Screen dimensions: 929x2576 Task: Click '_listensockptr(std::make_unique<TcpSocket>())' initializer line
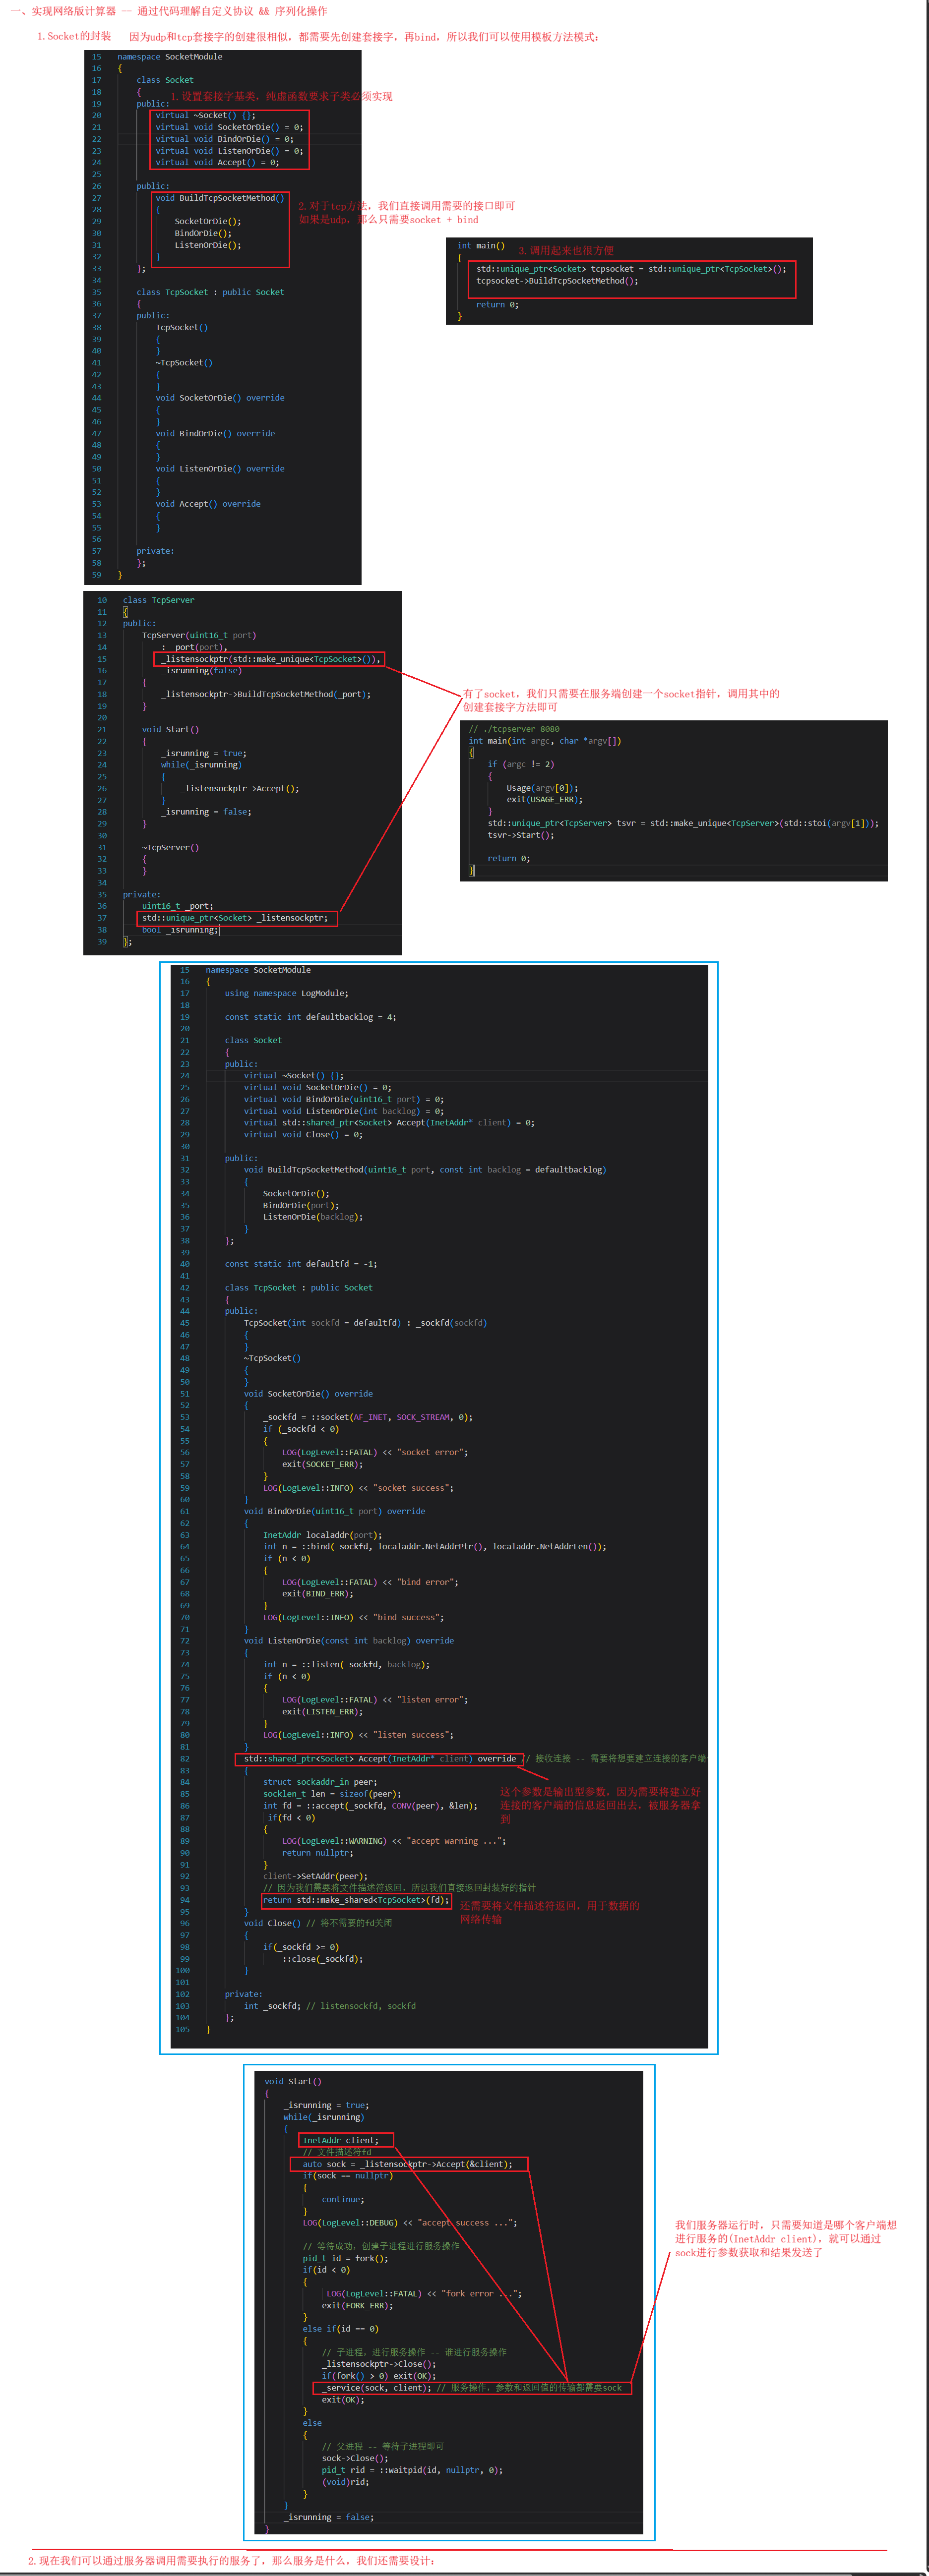(x=270, y=659)
